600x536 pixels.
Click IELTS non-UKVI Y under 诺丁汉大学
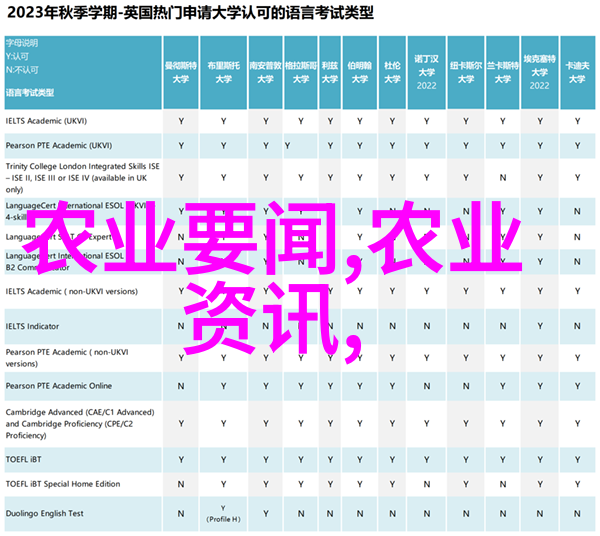tap(426, 292)
